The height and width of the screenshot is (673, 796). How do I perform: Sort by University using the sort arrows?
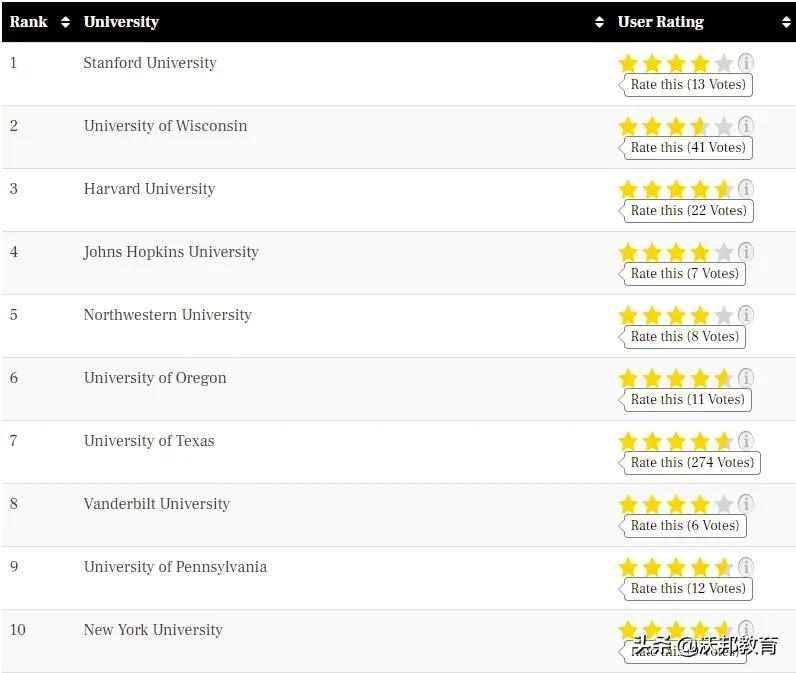(x=599, y=22)
